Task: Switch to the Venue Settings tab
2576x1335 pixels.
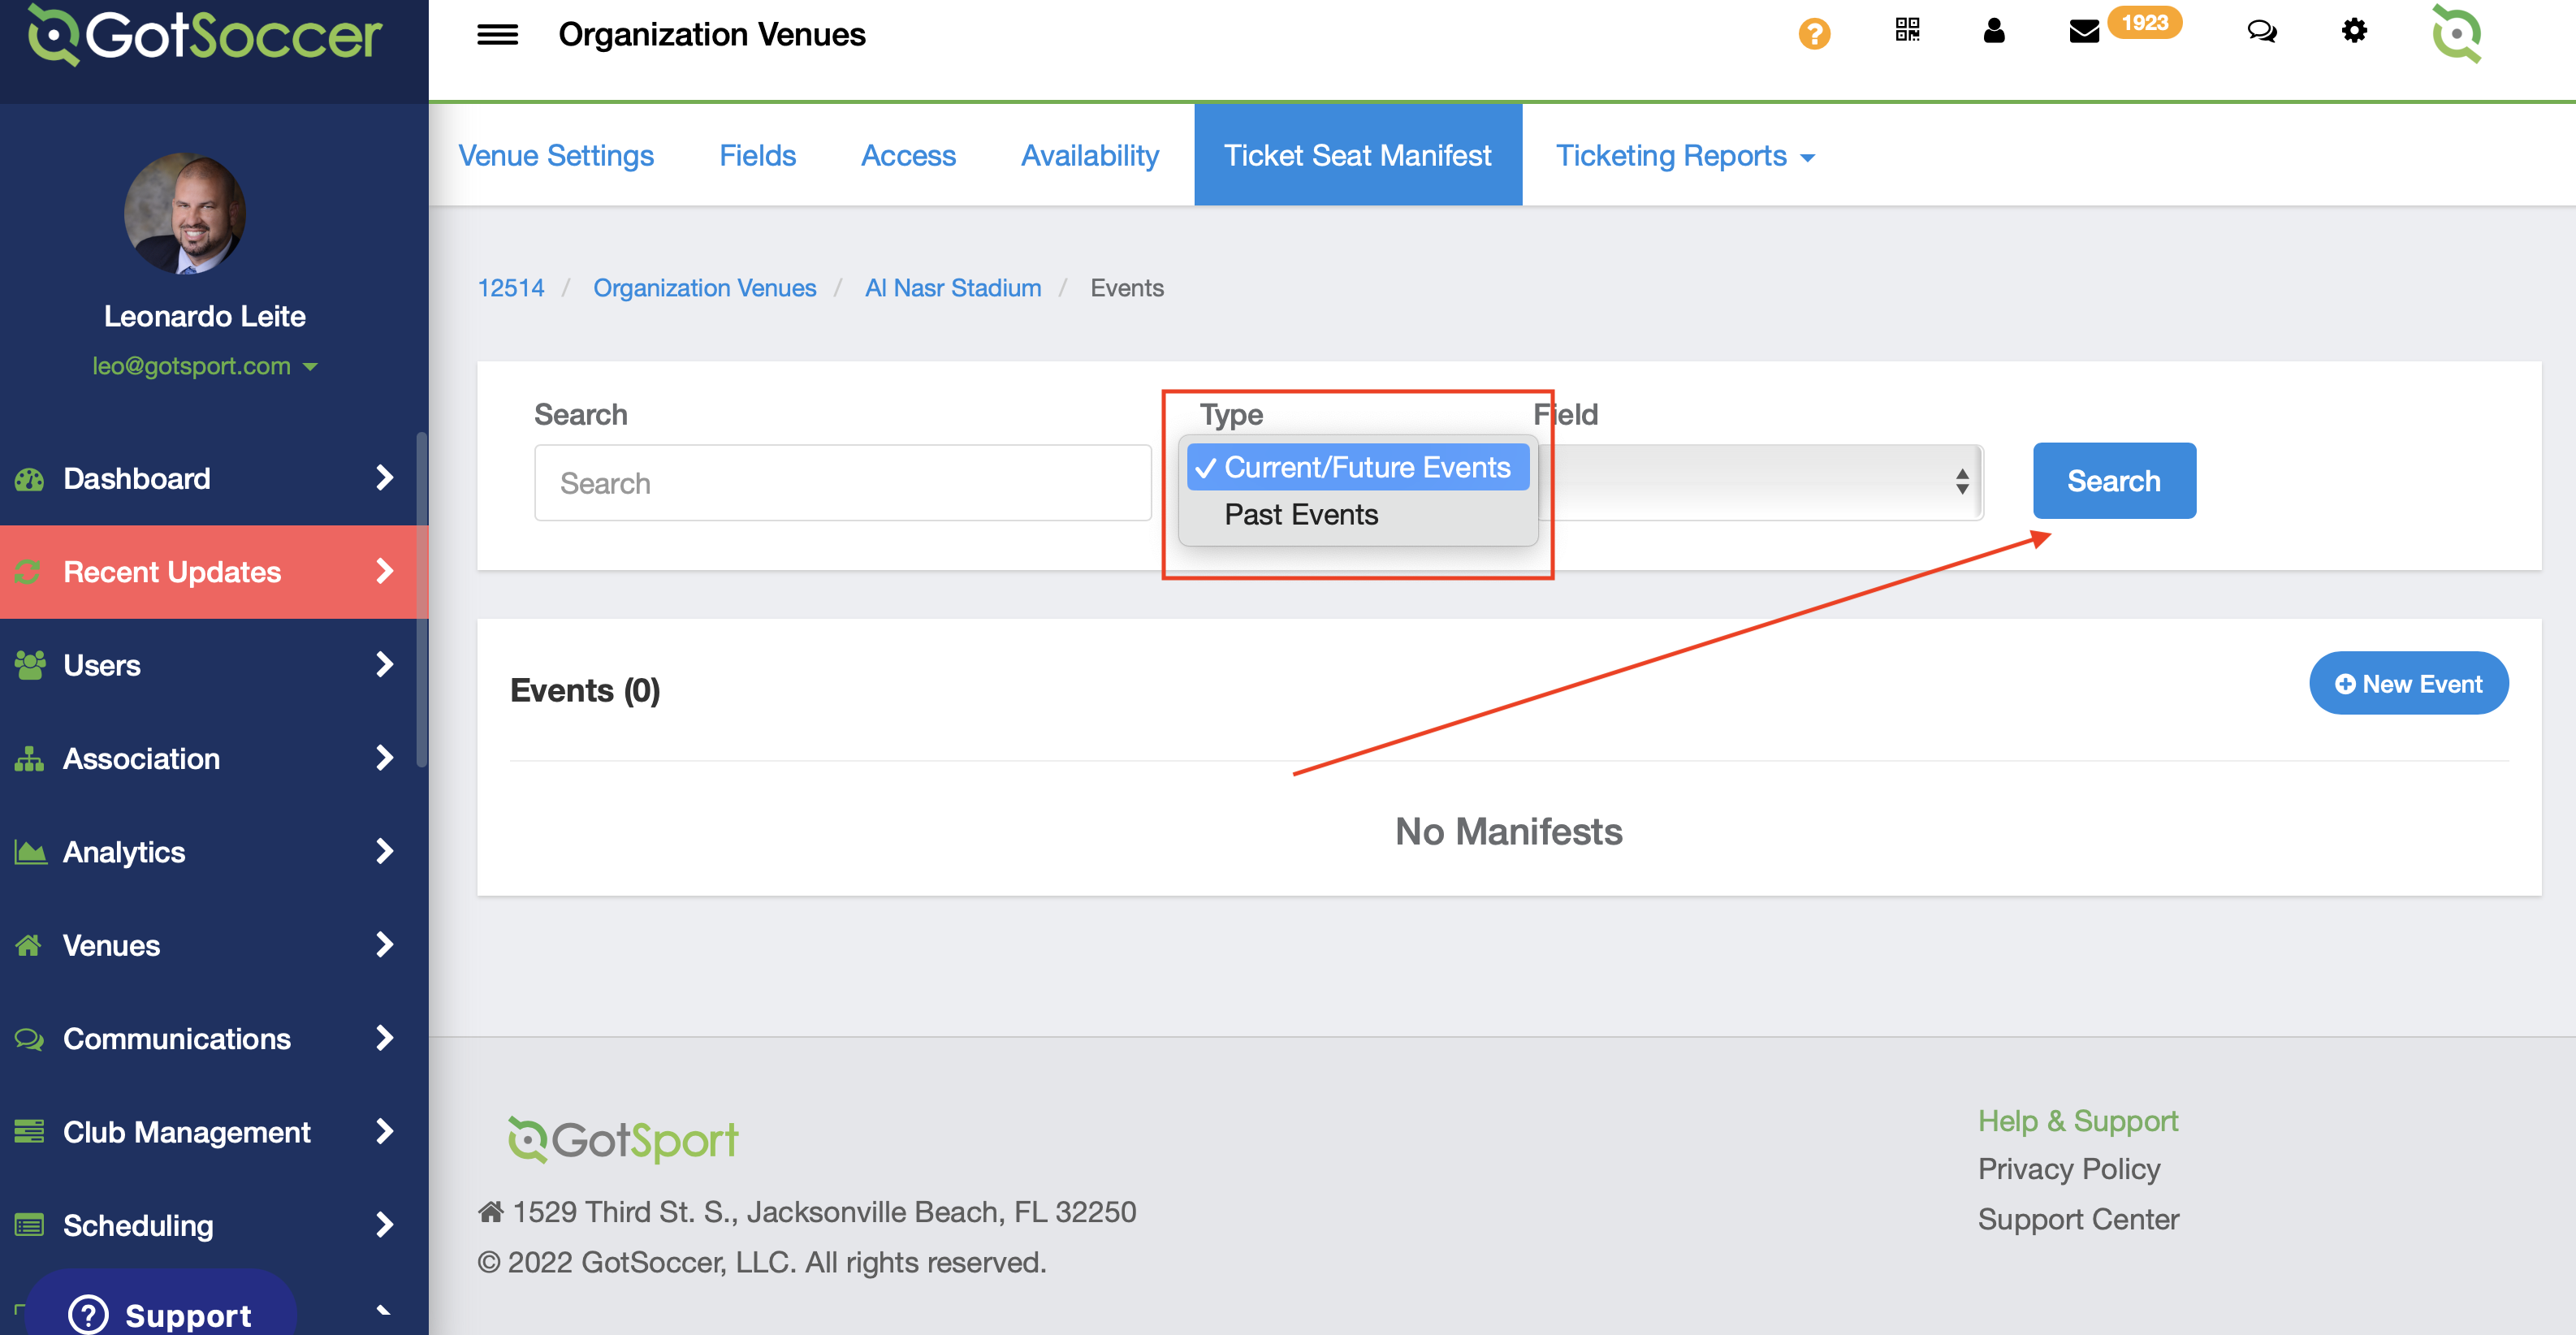Action: coord(556,155)
